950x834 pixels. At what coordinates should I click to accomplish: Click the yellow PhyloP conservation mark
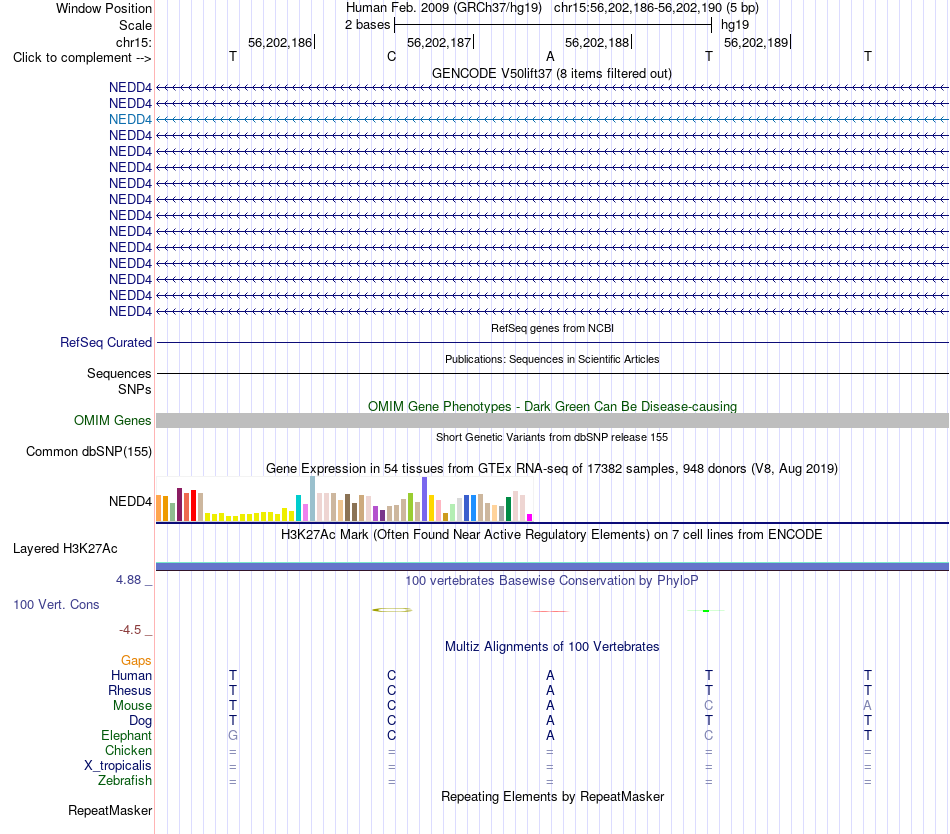point(392,610)
